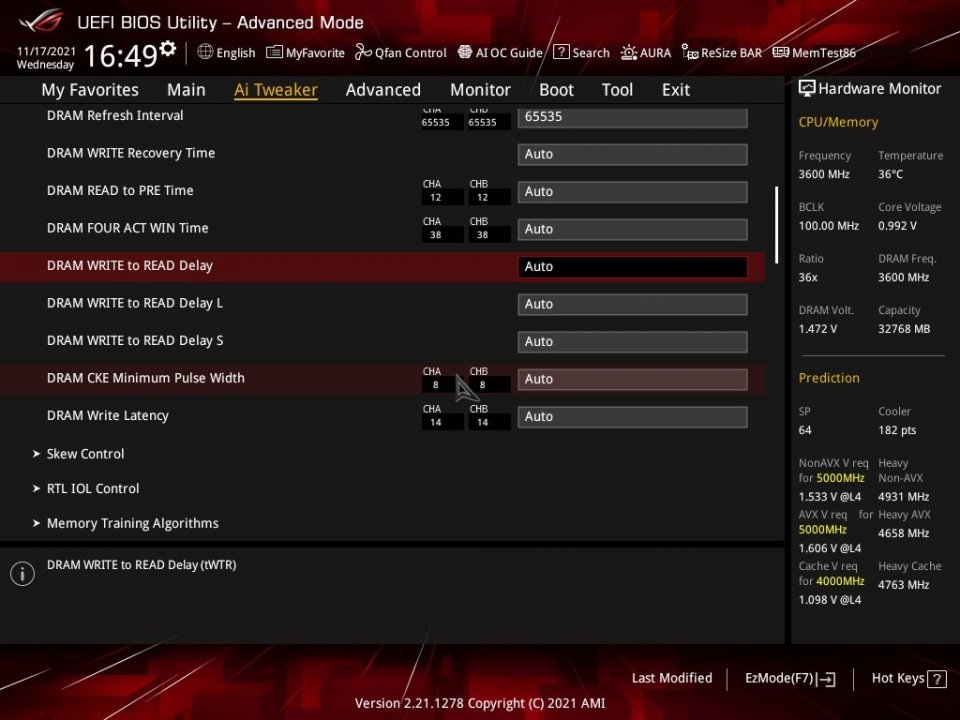Click DRAM WRITE to READ Delay L field
This screenshot has height=720, width=960.
click(x=632, y=304)
